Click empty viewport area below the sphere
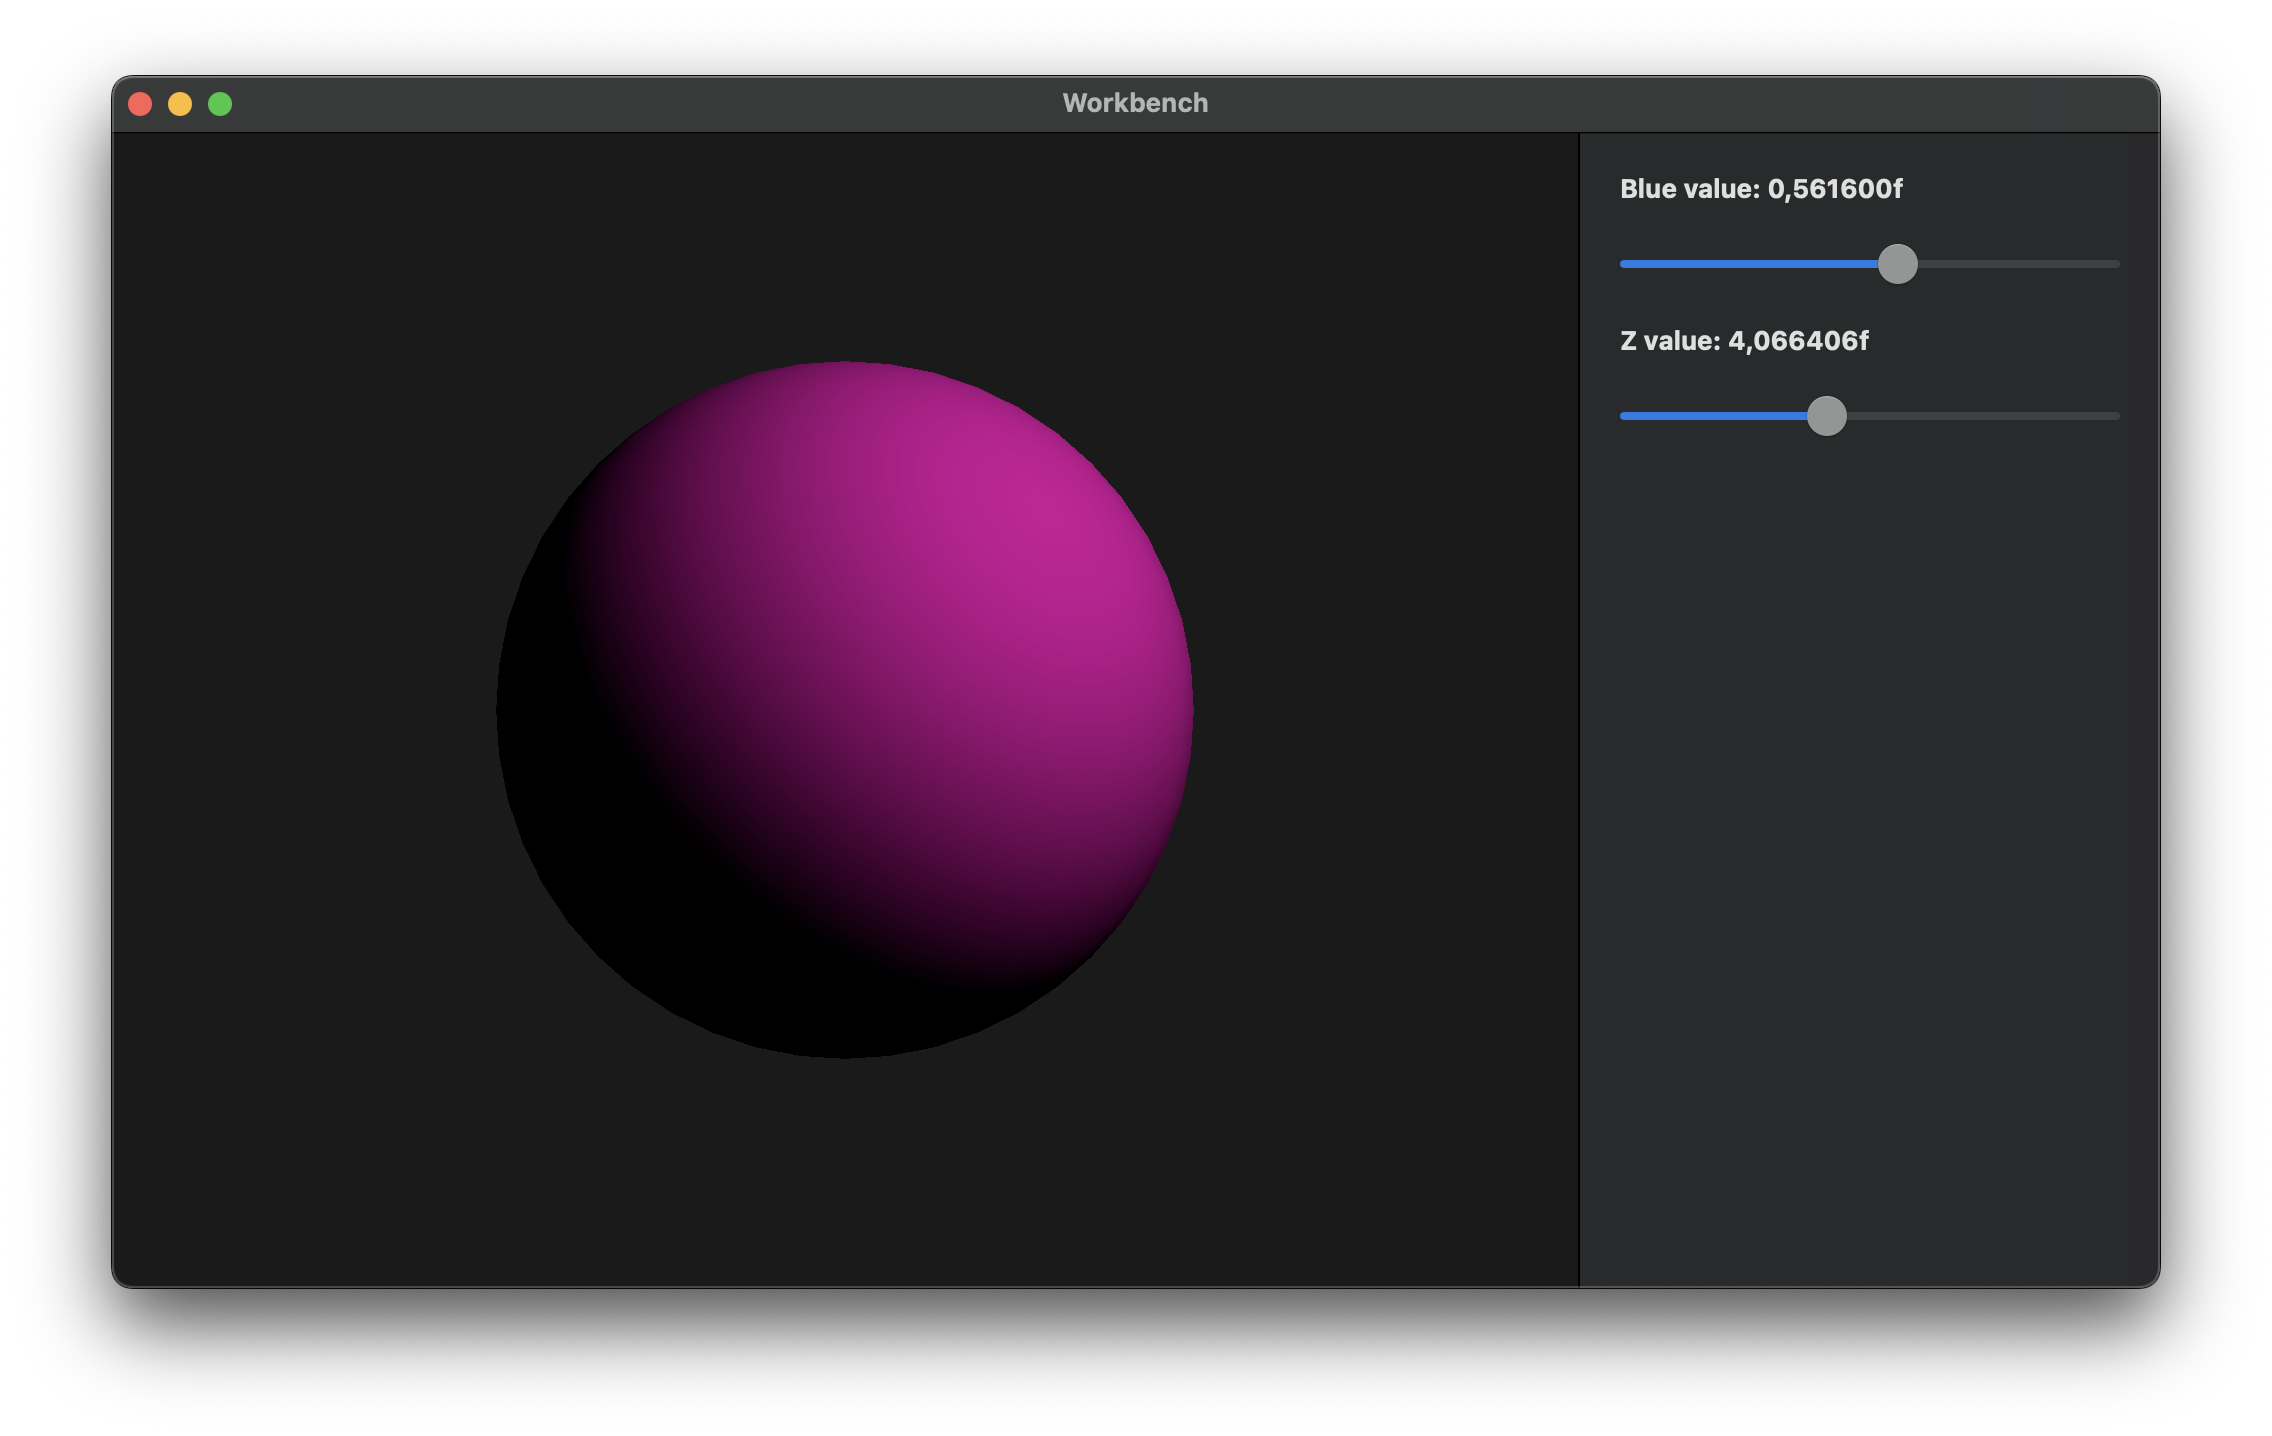 click(x=845, y=1170)
